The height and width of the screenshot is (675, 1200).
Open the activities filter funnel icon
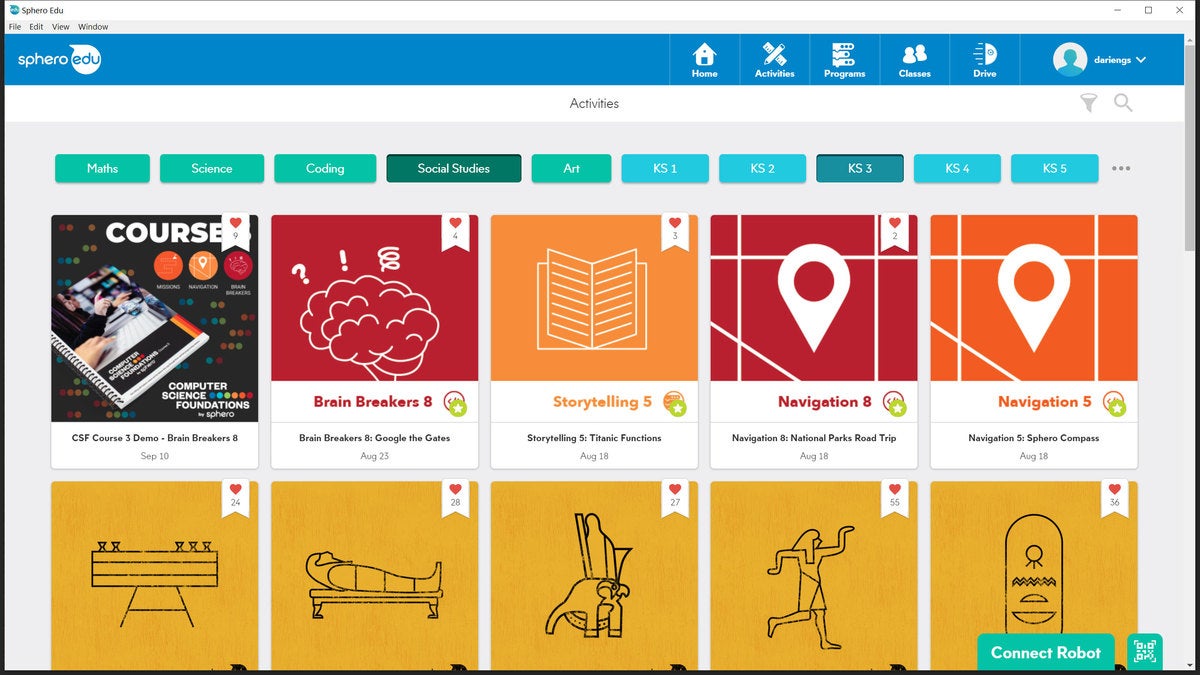point(1089,103)
